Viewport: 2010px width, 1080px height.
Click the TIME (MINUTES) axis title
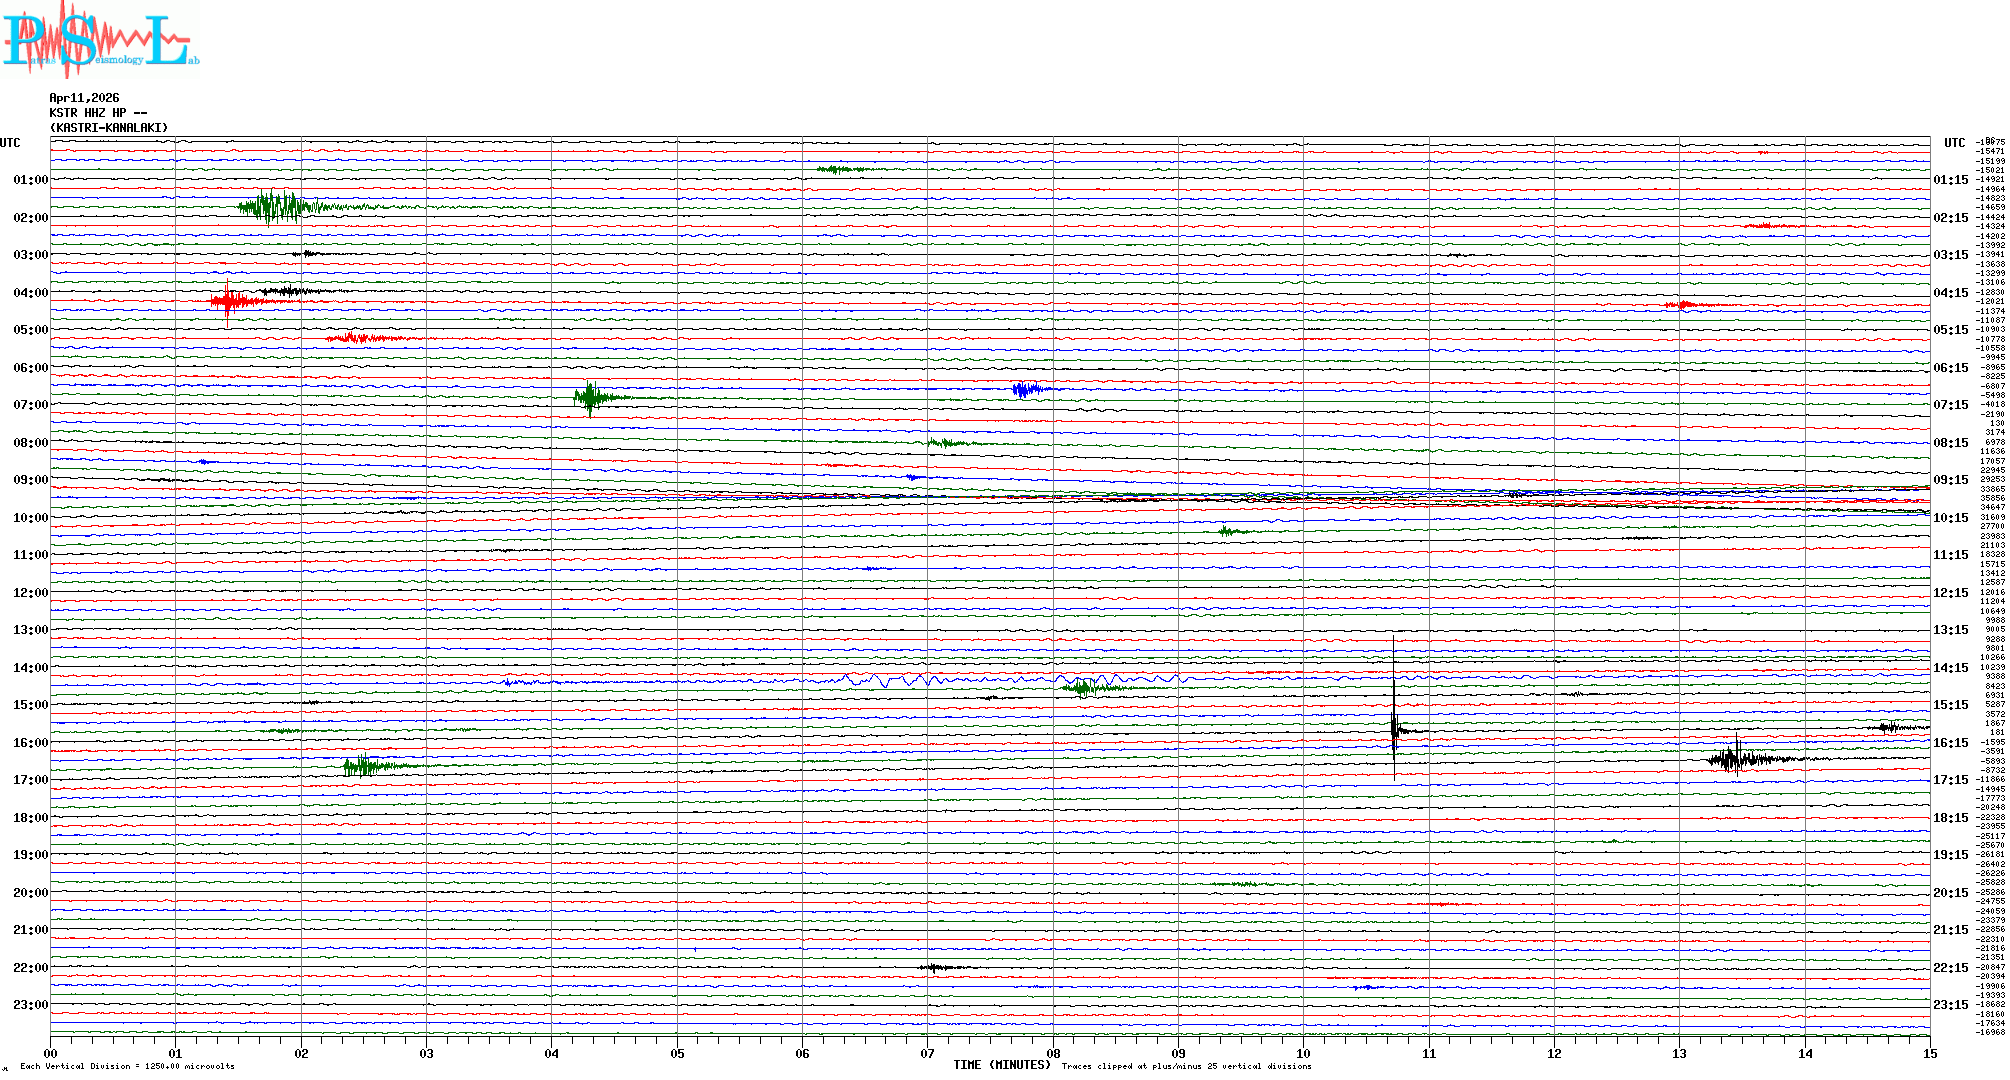click(1001, 1065)
